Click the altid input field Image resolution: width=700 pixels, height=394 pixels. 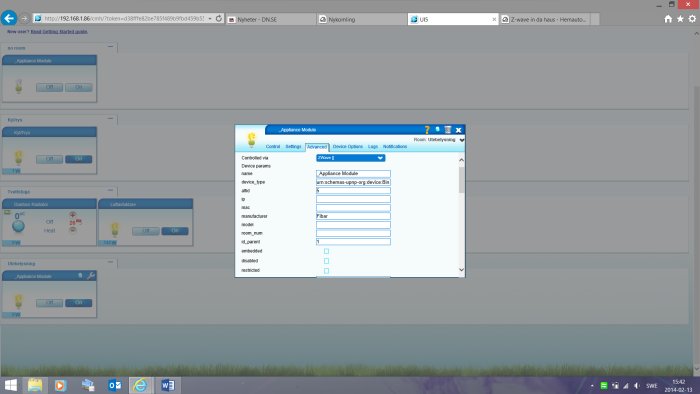point(353,191)
